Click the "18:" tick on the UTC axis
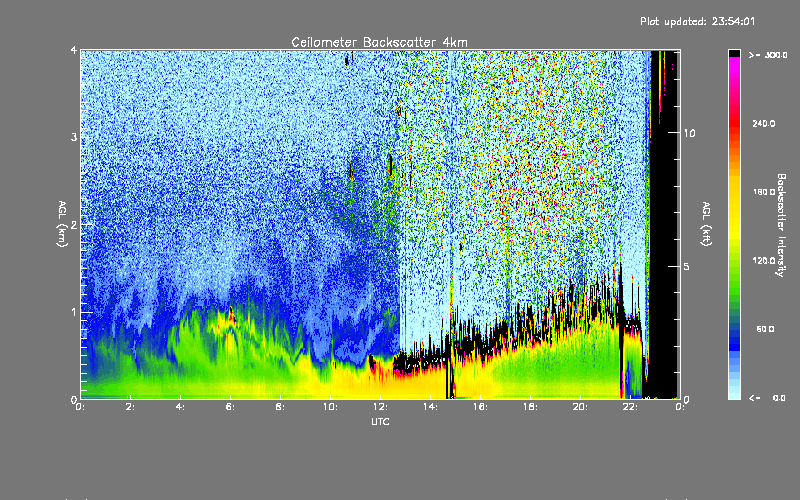Image resolution: width=800 pixels, height=500 pixels. 530,407
